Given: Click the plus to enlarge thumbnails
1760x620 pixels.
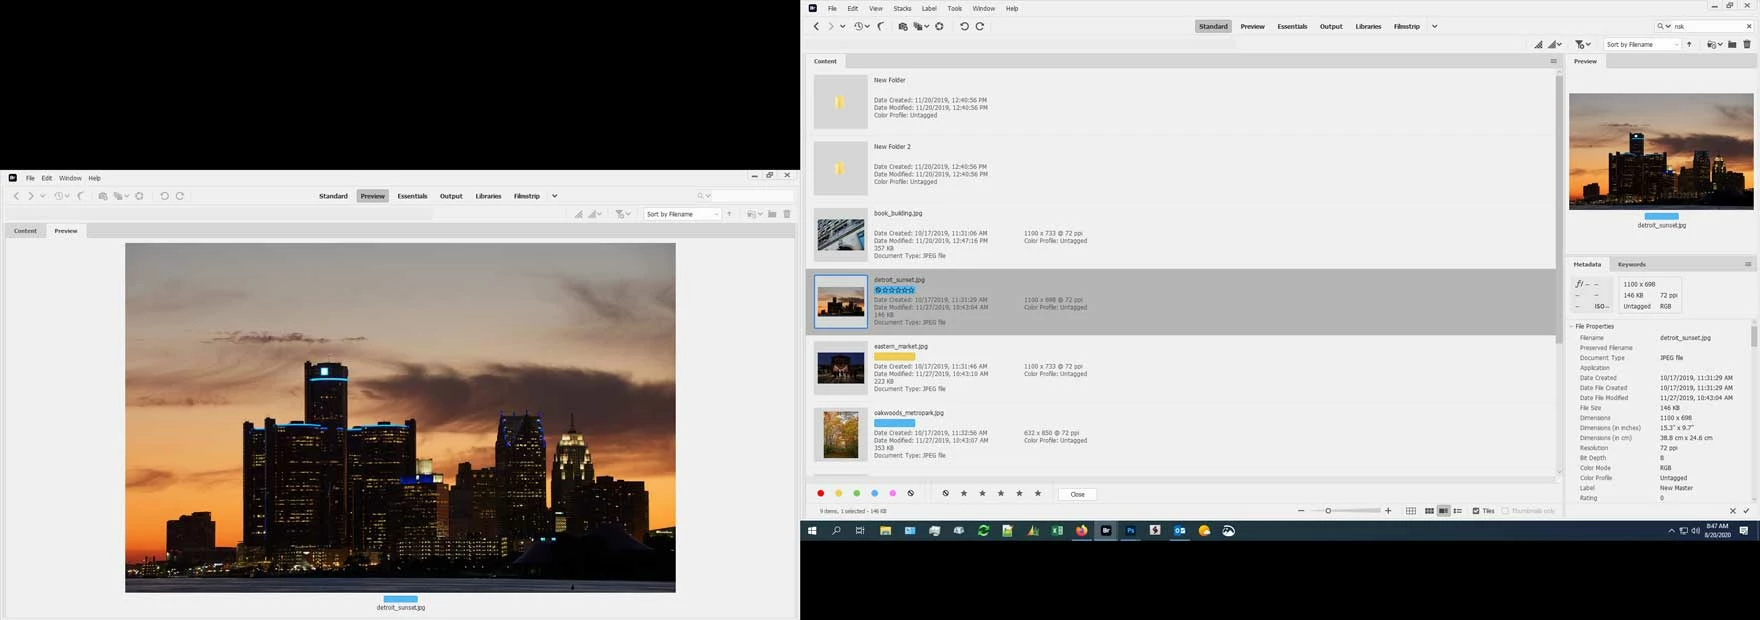Looking at the screenshot, I should [x=1388, y=511].
